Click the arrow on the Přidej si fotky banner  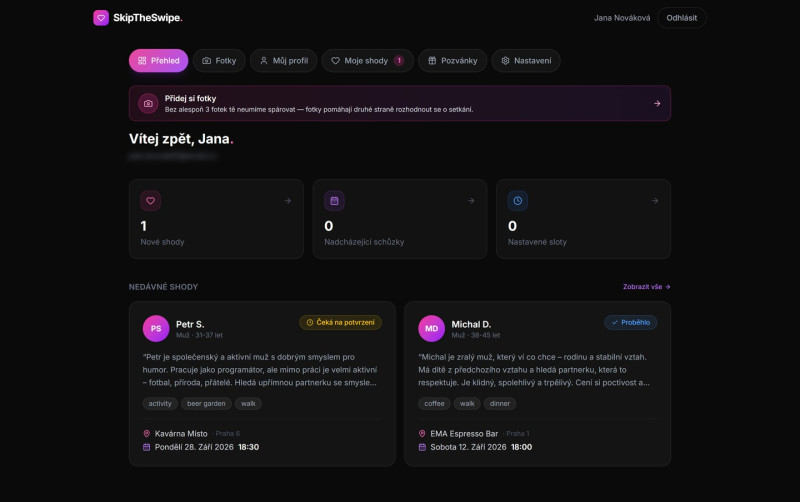point(657,104)
